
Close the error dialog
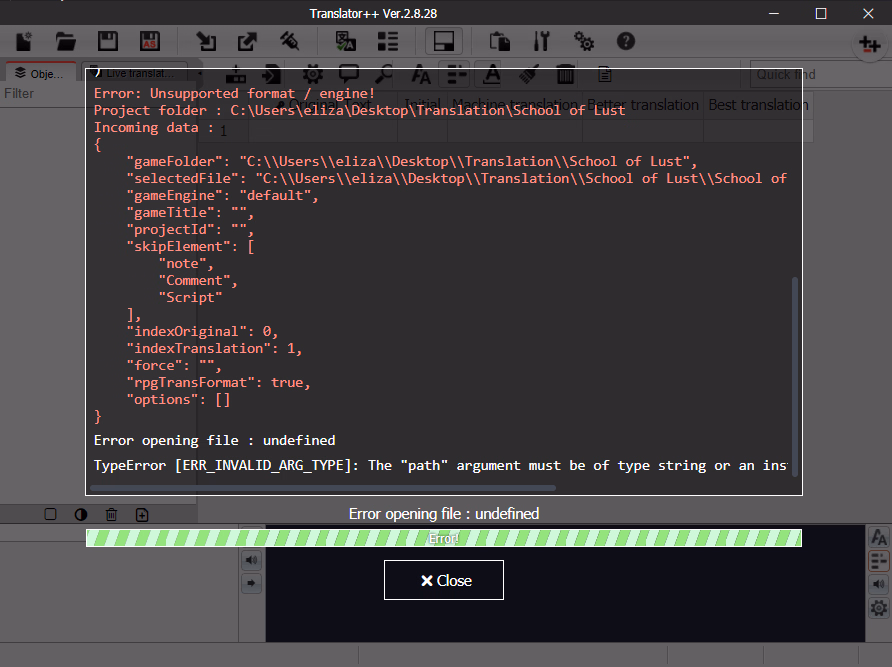click(x=444, y=580)
